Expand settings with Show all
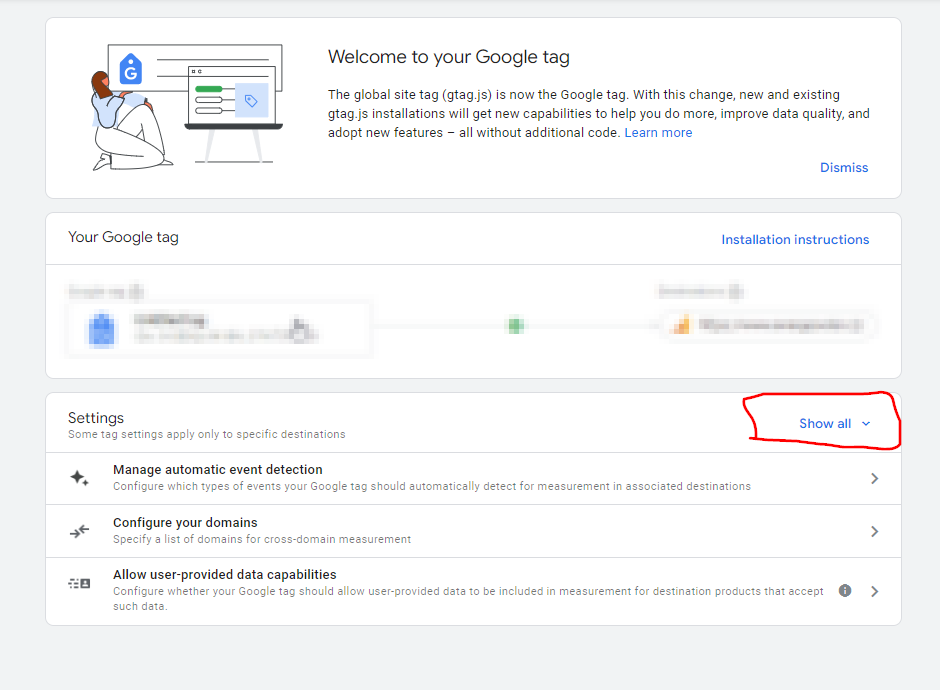940x690 pixels. 825,424
